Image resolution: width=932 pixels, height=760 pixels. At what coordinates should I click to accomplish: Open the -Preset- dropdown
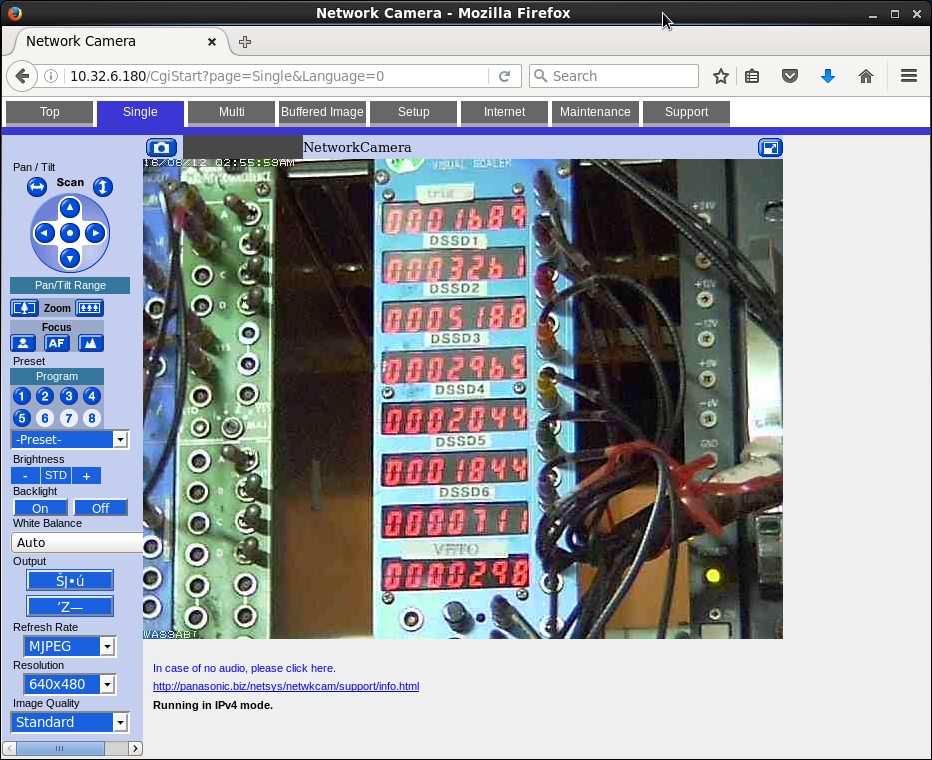[x=70, y=440]
